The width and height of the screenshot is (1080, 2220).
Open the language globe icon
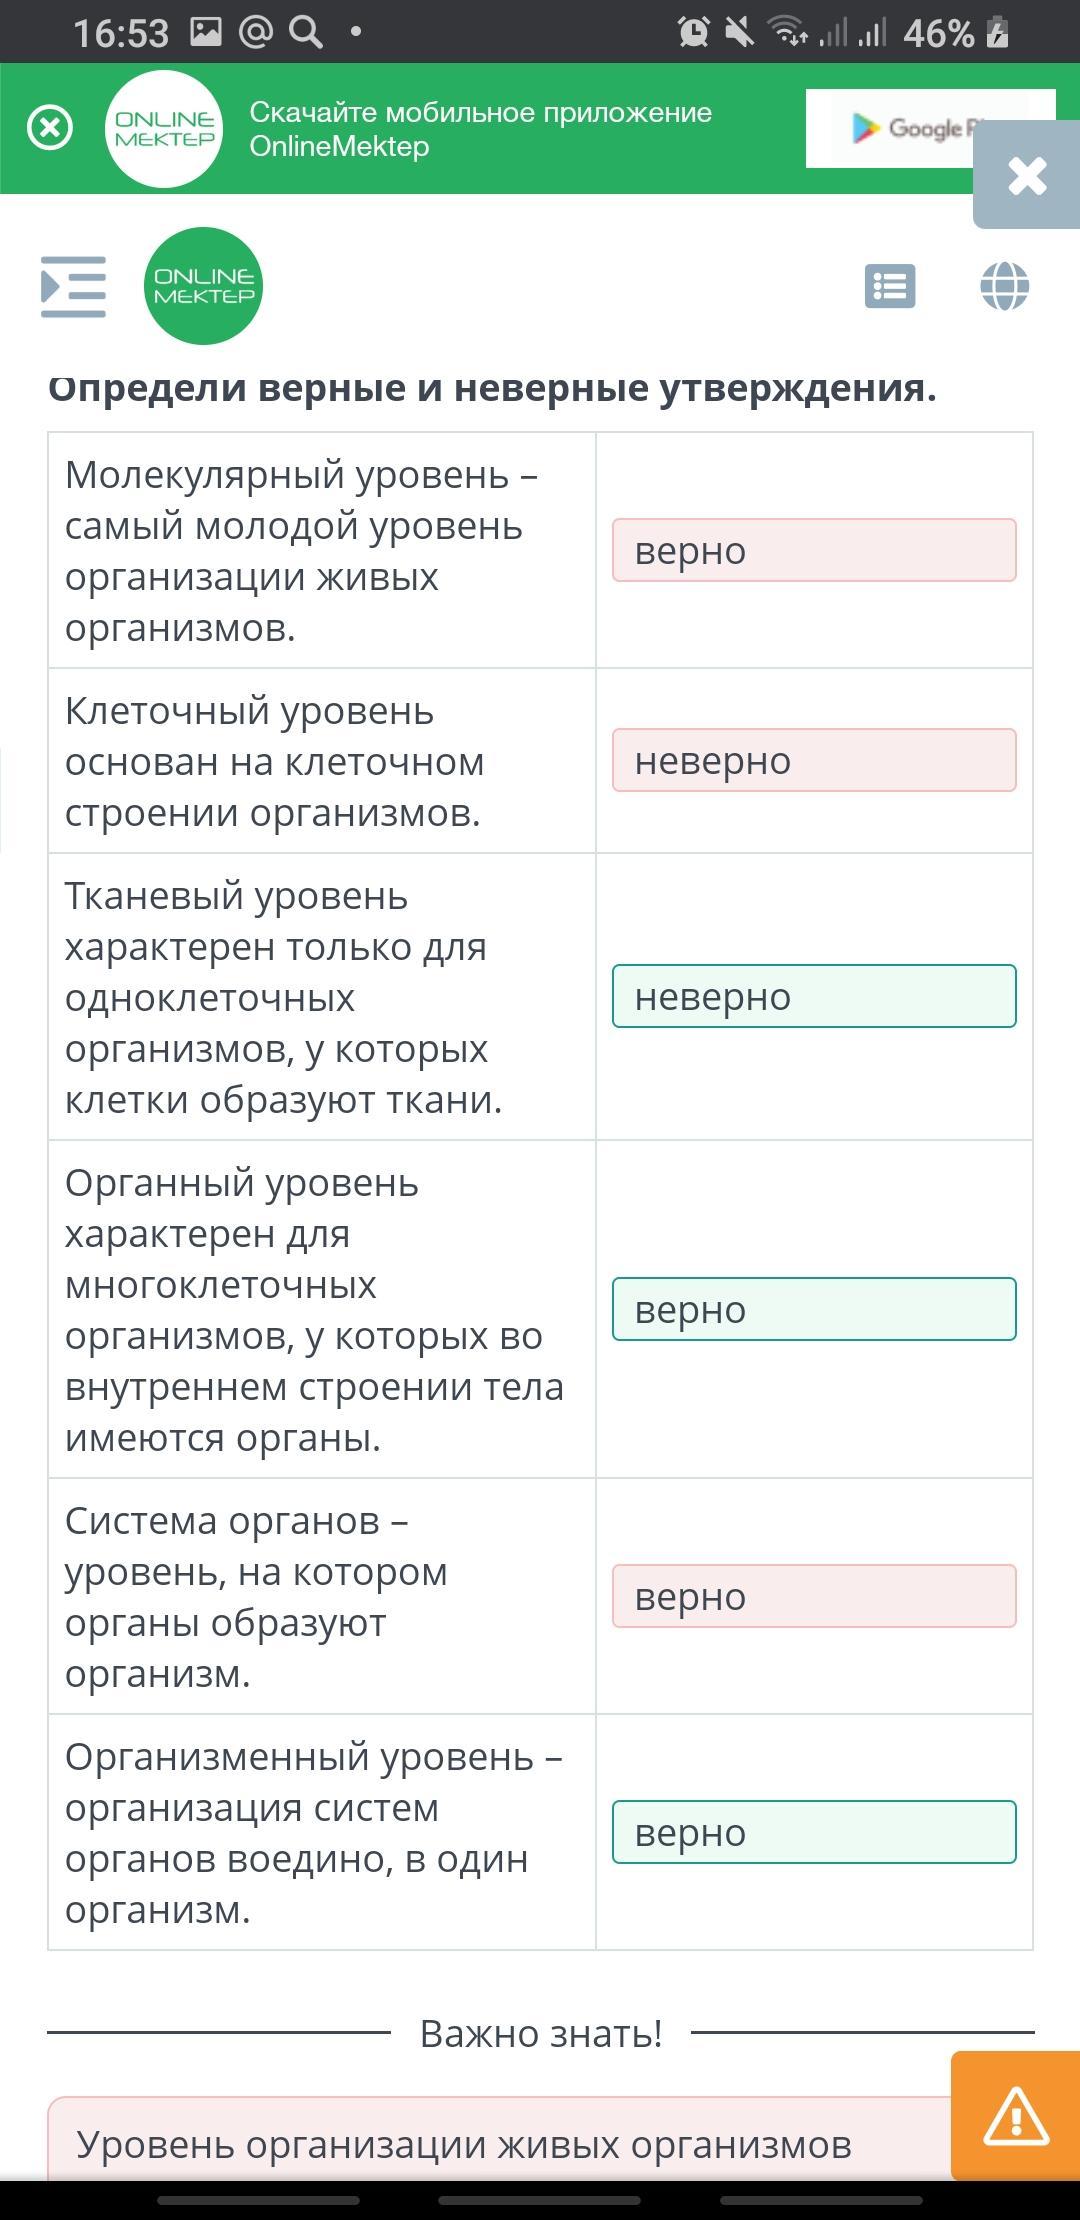[x=1004, y=287]
